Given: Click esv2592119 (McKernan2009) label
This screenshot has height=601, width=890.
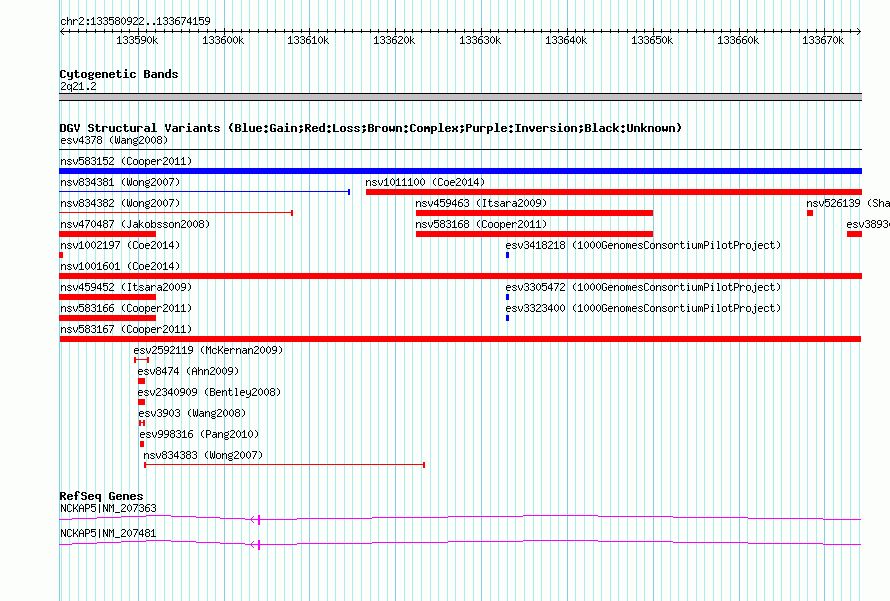Looking at the screenshot, I should pos(208,350).
